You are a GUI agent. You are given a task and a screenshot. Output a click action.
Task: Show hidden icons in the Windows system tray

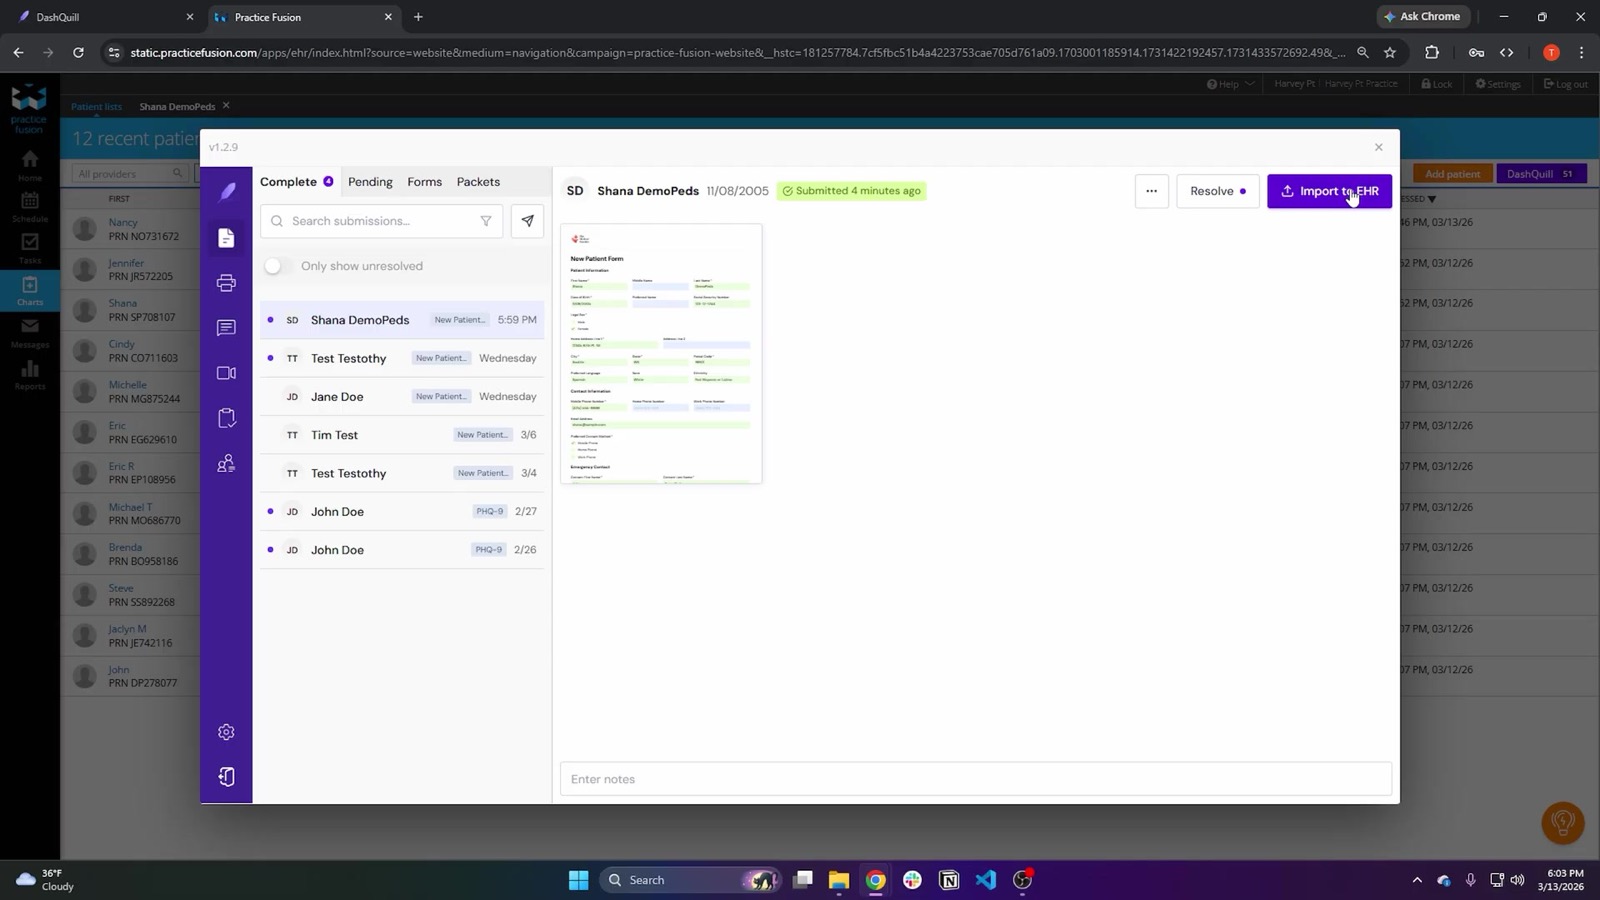(1417, 880)
